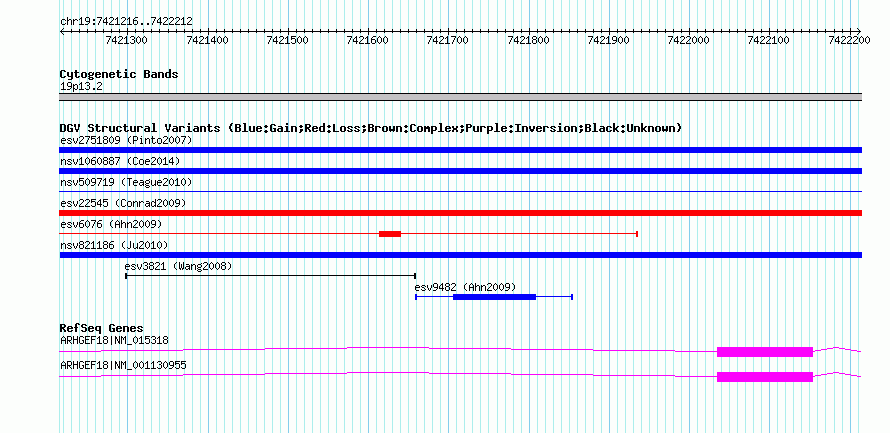
Task: Click the ARHGEF18 NM_015318 magenta exon block
Action: (765, 352)
